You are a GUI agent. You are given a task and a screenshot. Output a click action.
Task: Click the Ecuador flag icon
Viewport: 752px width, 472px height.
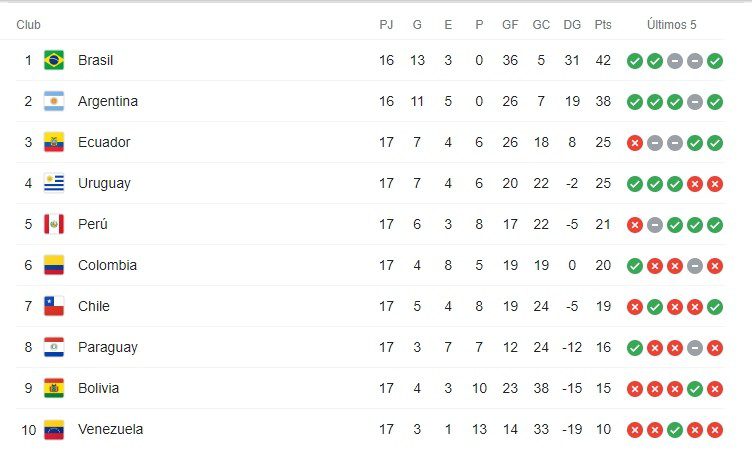tap(54, 142)
